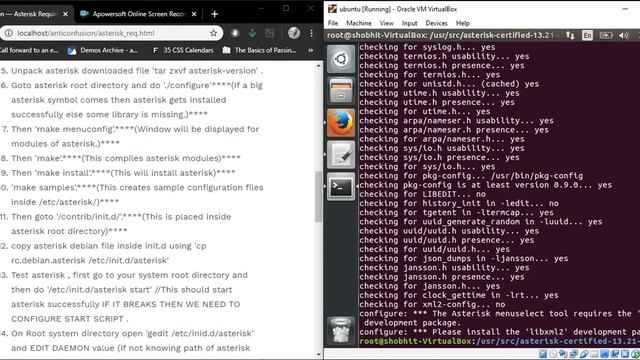Click the round white extension icon in the Chrome toolbar
This screenshot has height=360, width=640.
pos(235,33)
